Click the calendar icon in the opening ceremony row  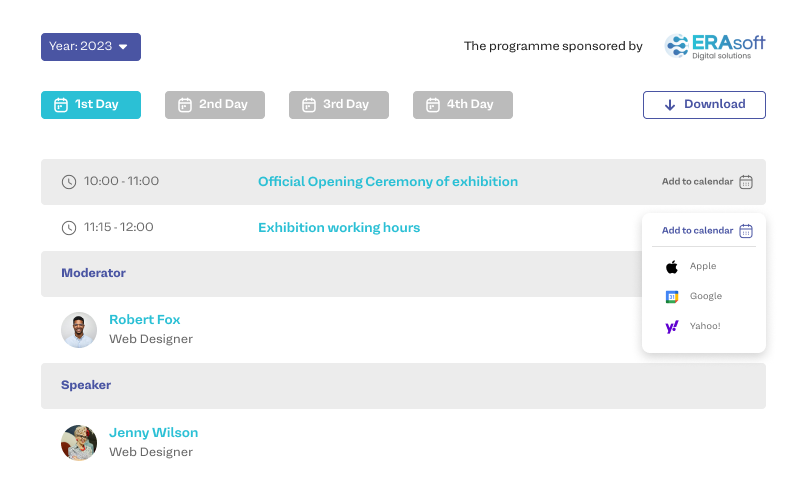[746, 182]
